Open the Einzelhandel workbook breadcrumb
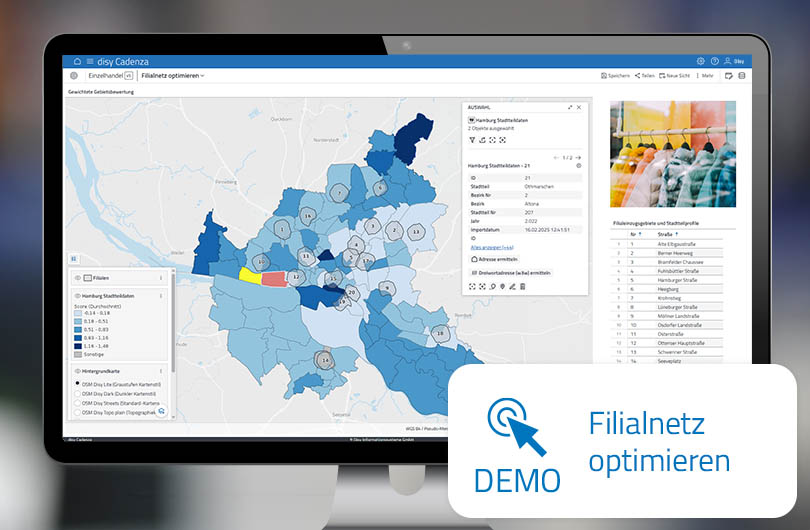The height and width of the screenshot is (530, 810). pos(105,75)
